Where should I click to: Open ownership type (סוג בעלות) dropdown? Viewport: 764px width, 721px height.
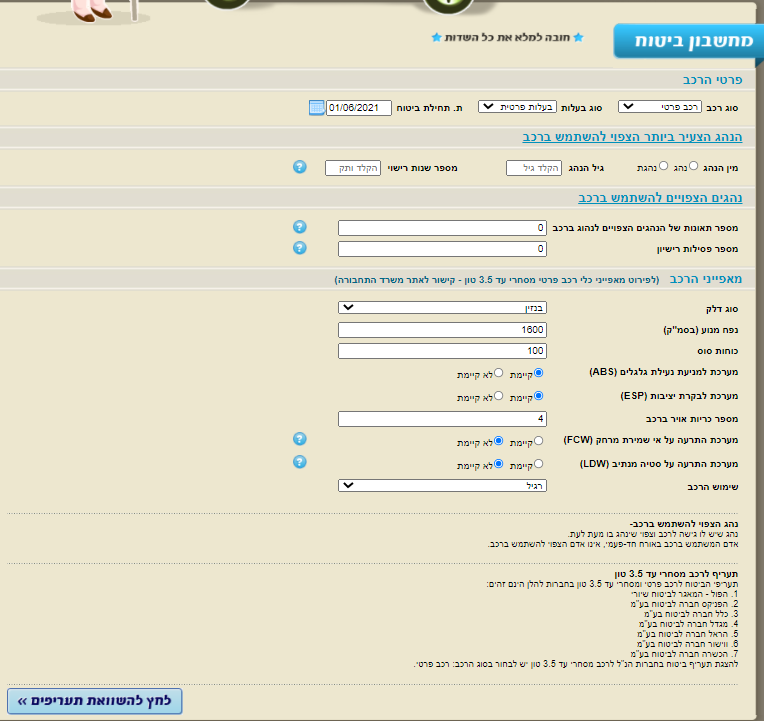click(x=517, y=107)
